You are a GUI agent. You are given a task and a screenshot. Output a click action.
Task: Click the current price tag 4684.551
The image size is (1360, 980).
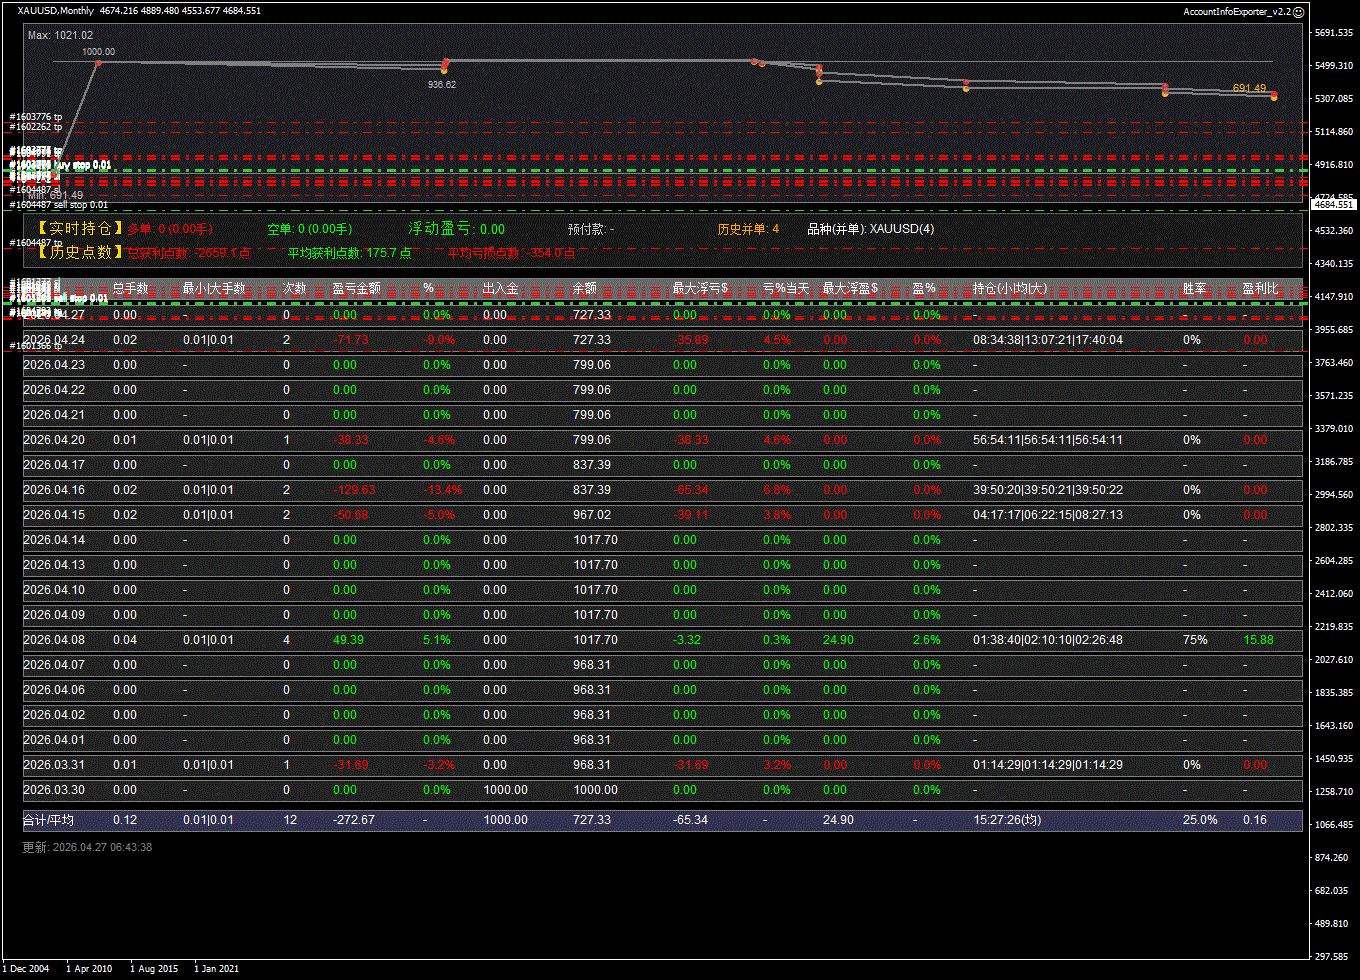(x=1332, y=204)
